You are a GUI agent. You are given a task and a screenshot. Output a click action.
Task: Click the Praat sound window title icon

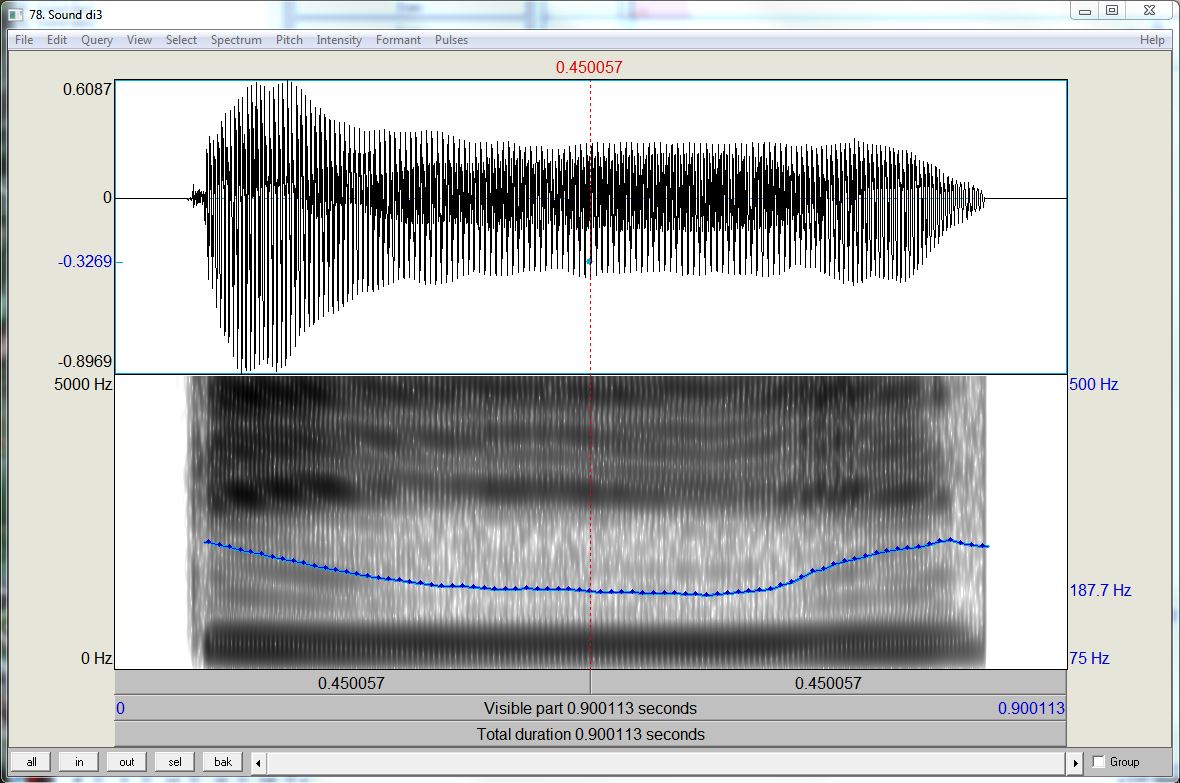[x=15, y=14]
